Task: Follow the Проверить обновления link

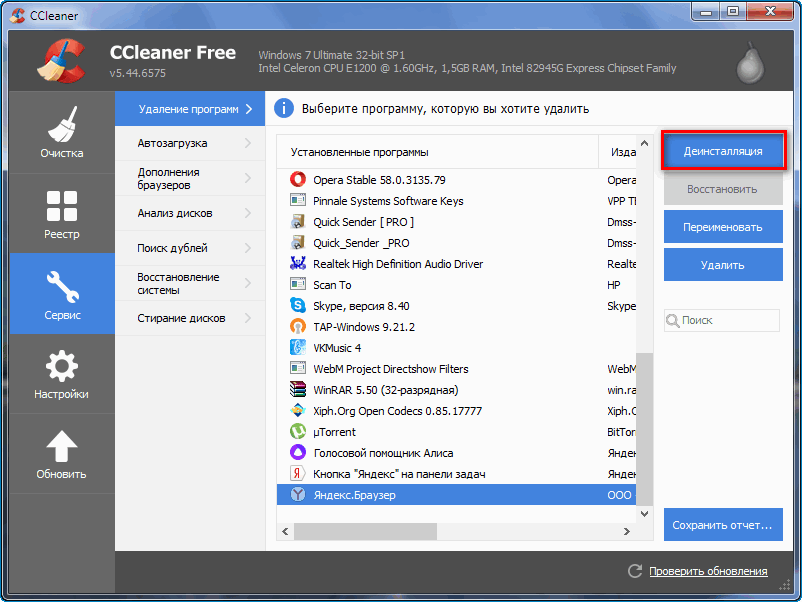Action: click(708, 571)
